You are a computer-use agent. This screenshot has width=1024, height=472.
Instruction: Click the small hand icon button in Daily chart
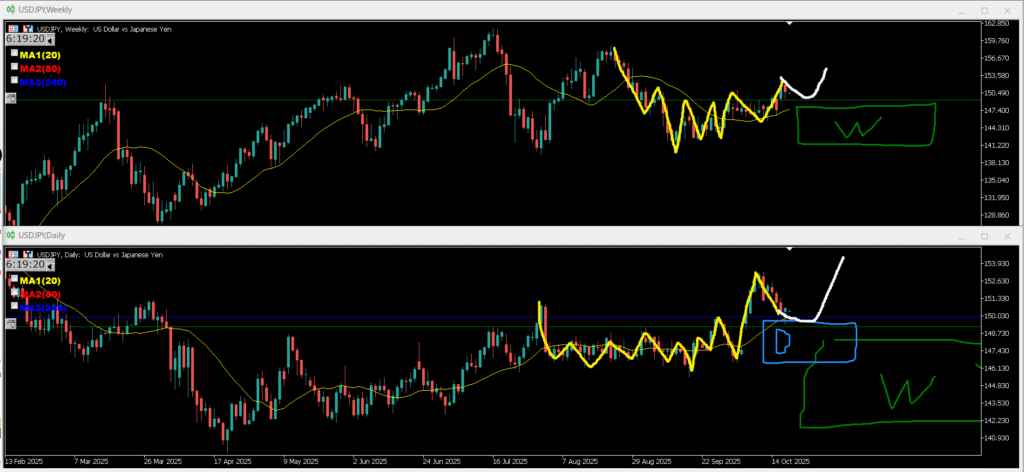click(11, 322)
